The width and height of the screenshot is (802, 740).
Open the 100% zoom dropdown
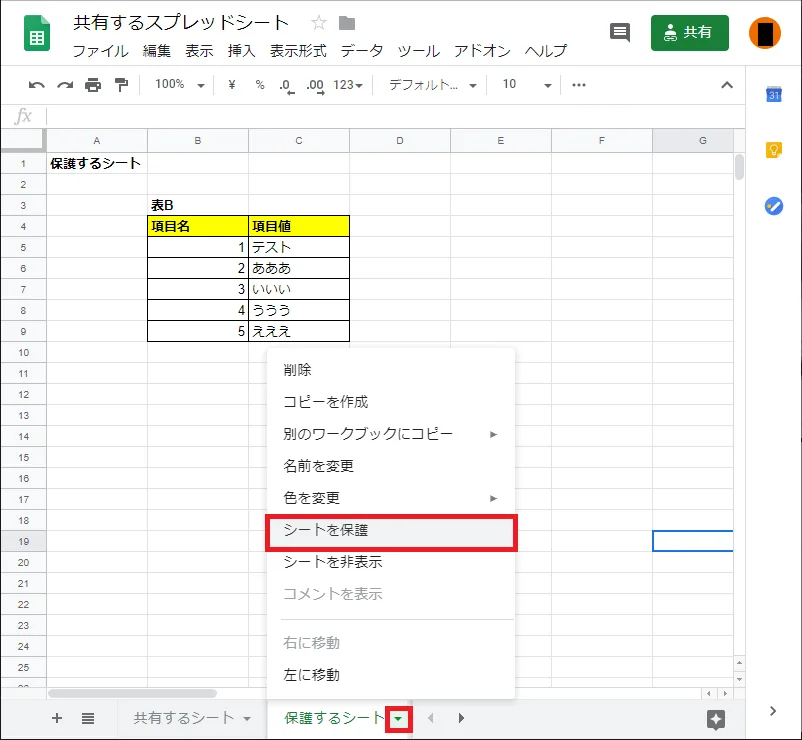(180, 84)
